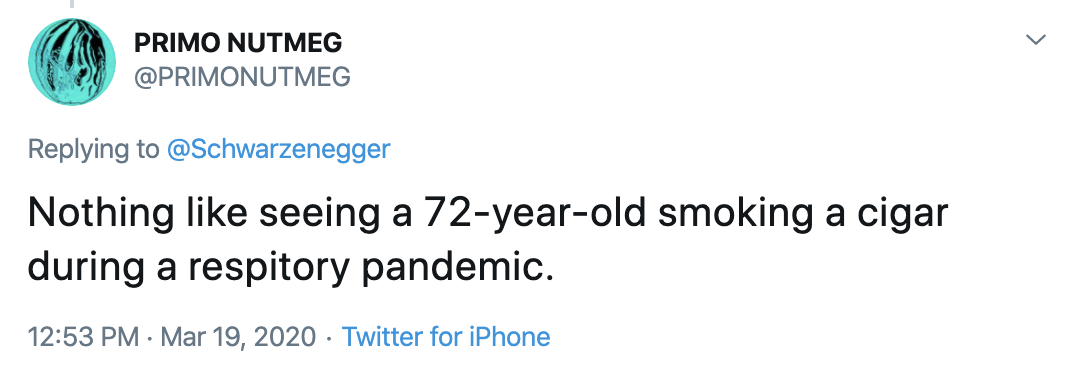This screenshot has width=1076, height=380.
Task: Open the @PRIMONUTMEG handle
Action: [242, 77]
